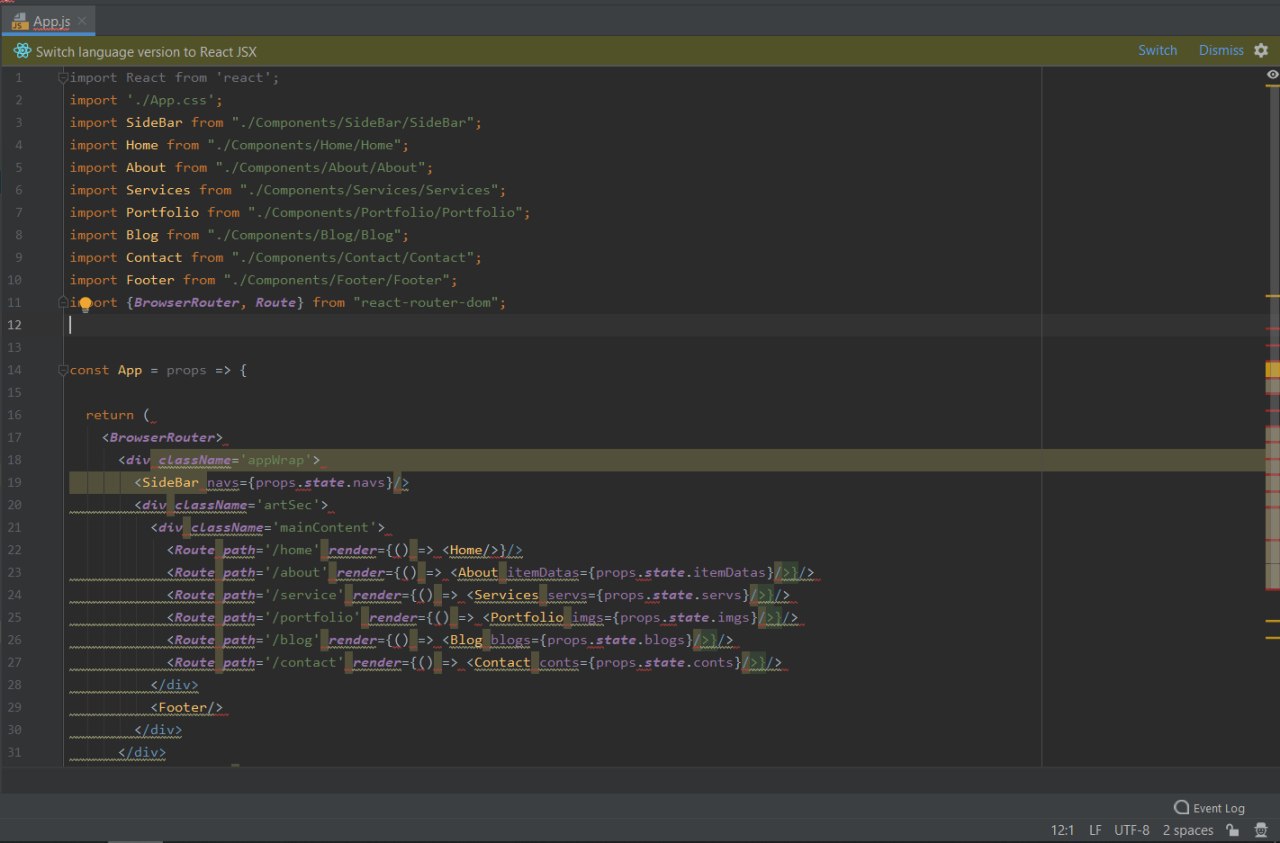Open notification settings gear icon
This screenshot has height=843, width=1280.
click(x=1261, y=50)
